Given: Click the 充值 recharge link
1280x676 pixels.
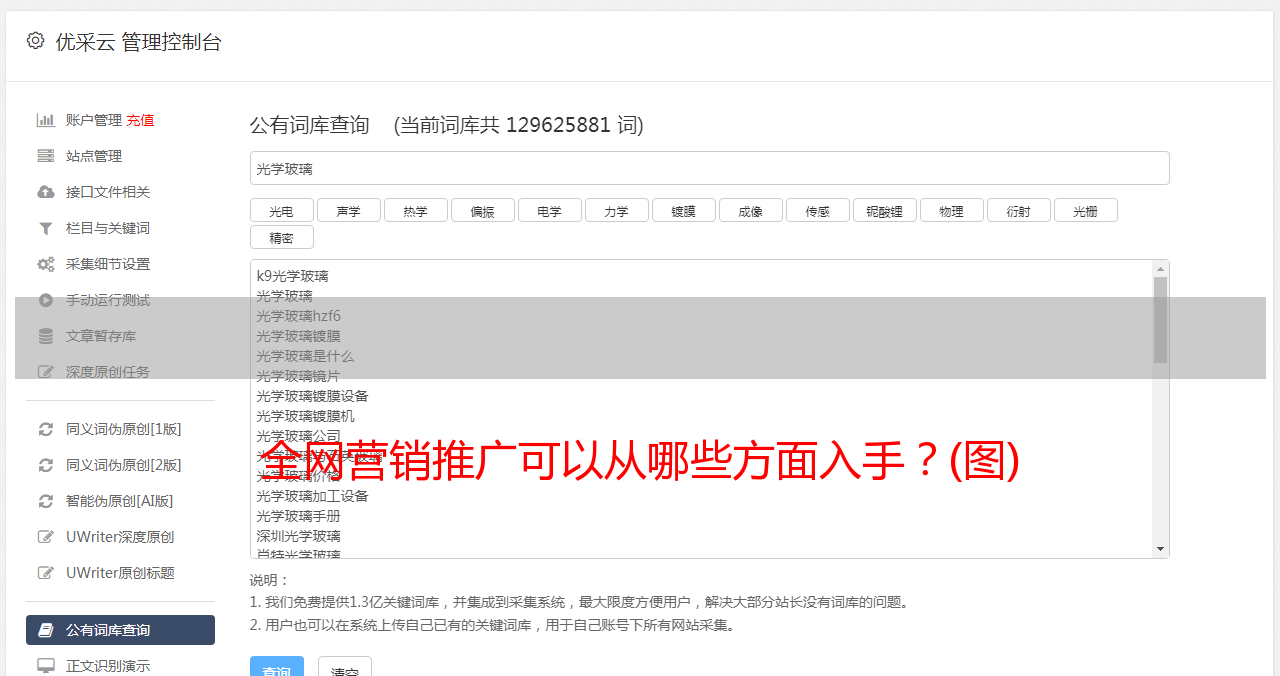Looking at the screenshot, I should [x=140, y=120].
